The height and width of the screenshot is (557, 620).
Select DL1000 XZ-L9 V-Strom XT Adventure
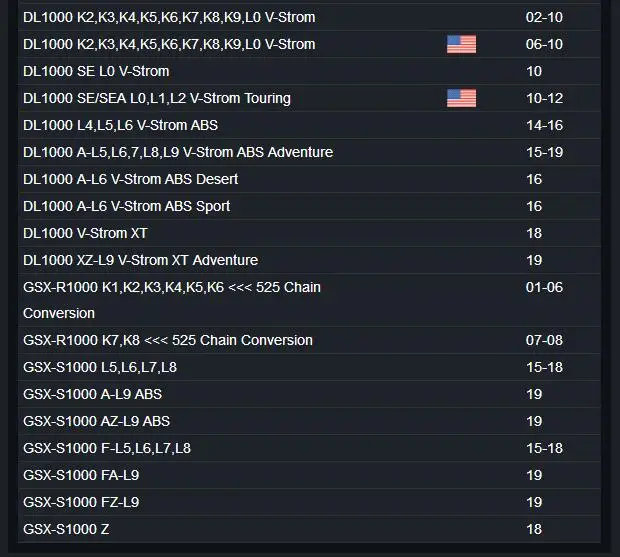click(x=140, y=260)
